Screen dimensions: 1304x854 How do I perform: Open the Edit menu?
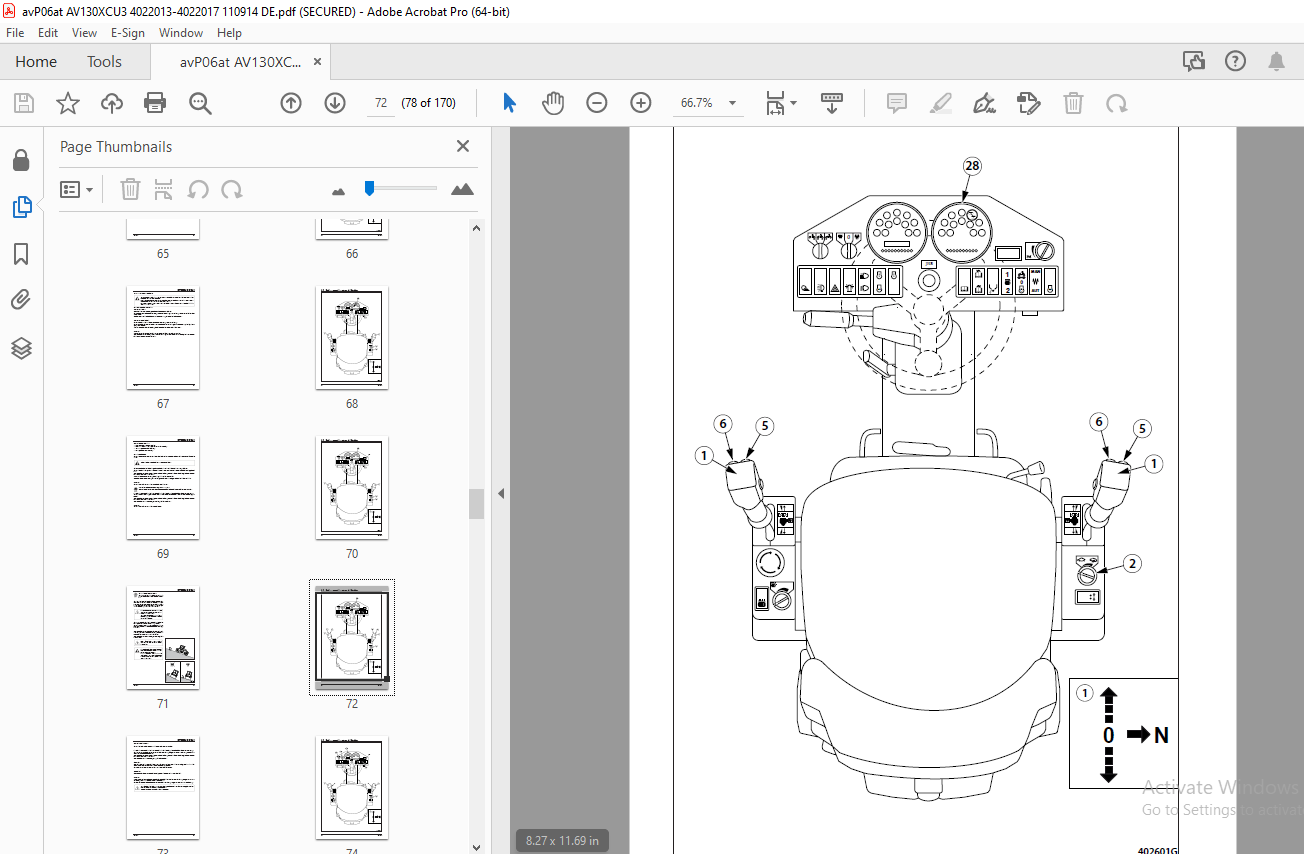click(48, 33)
